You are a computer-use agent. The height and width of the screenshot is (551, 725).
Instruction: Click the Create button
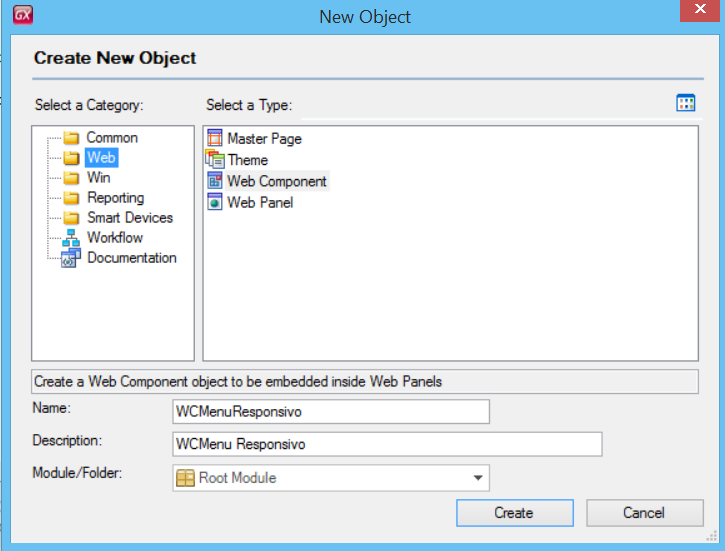coord(515,513)
